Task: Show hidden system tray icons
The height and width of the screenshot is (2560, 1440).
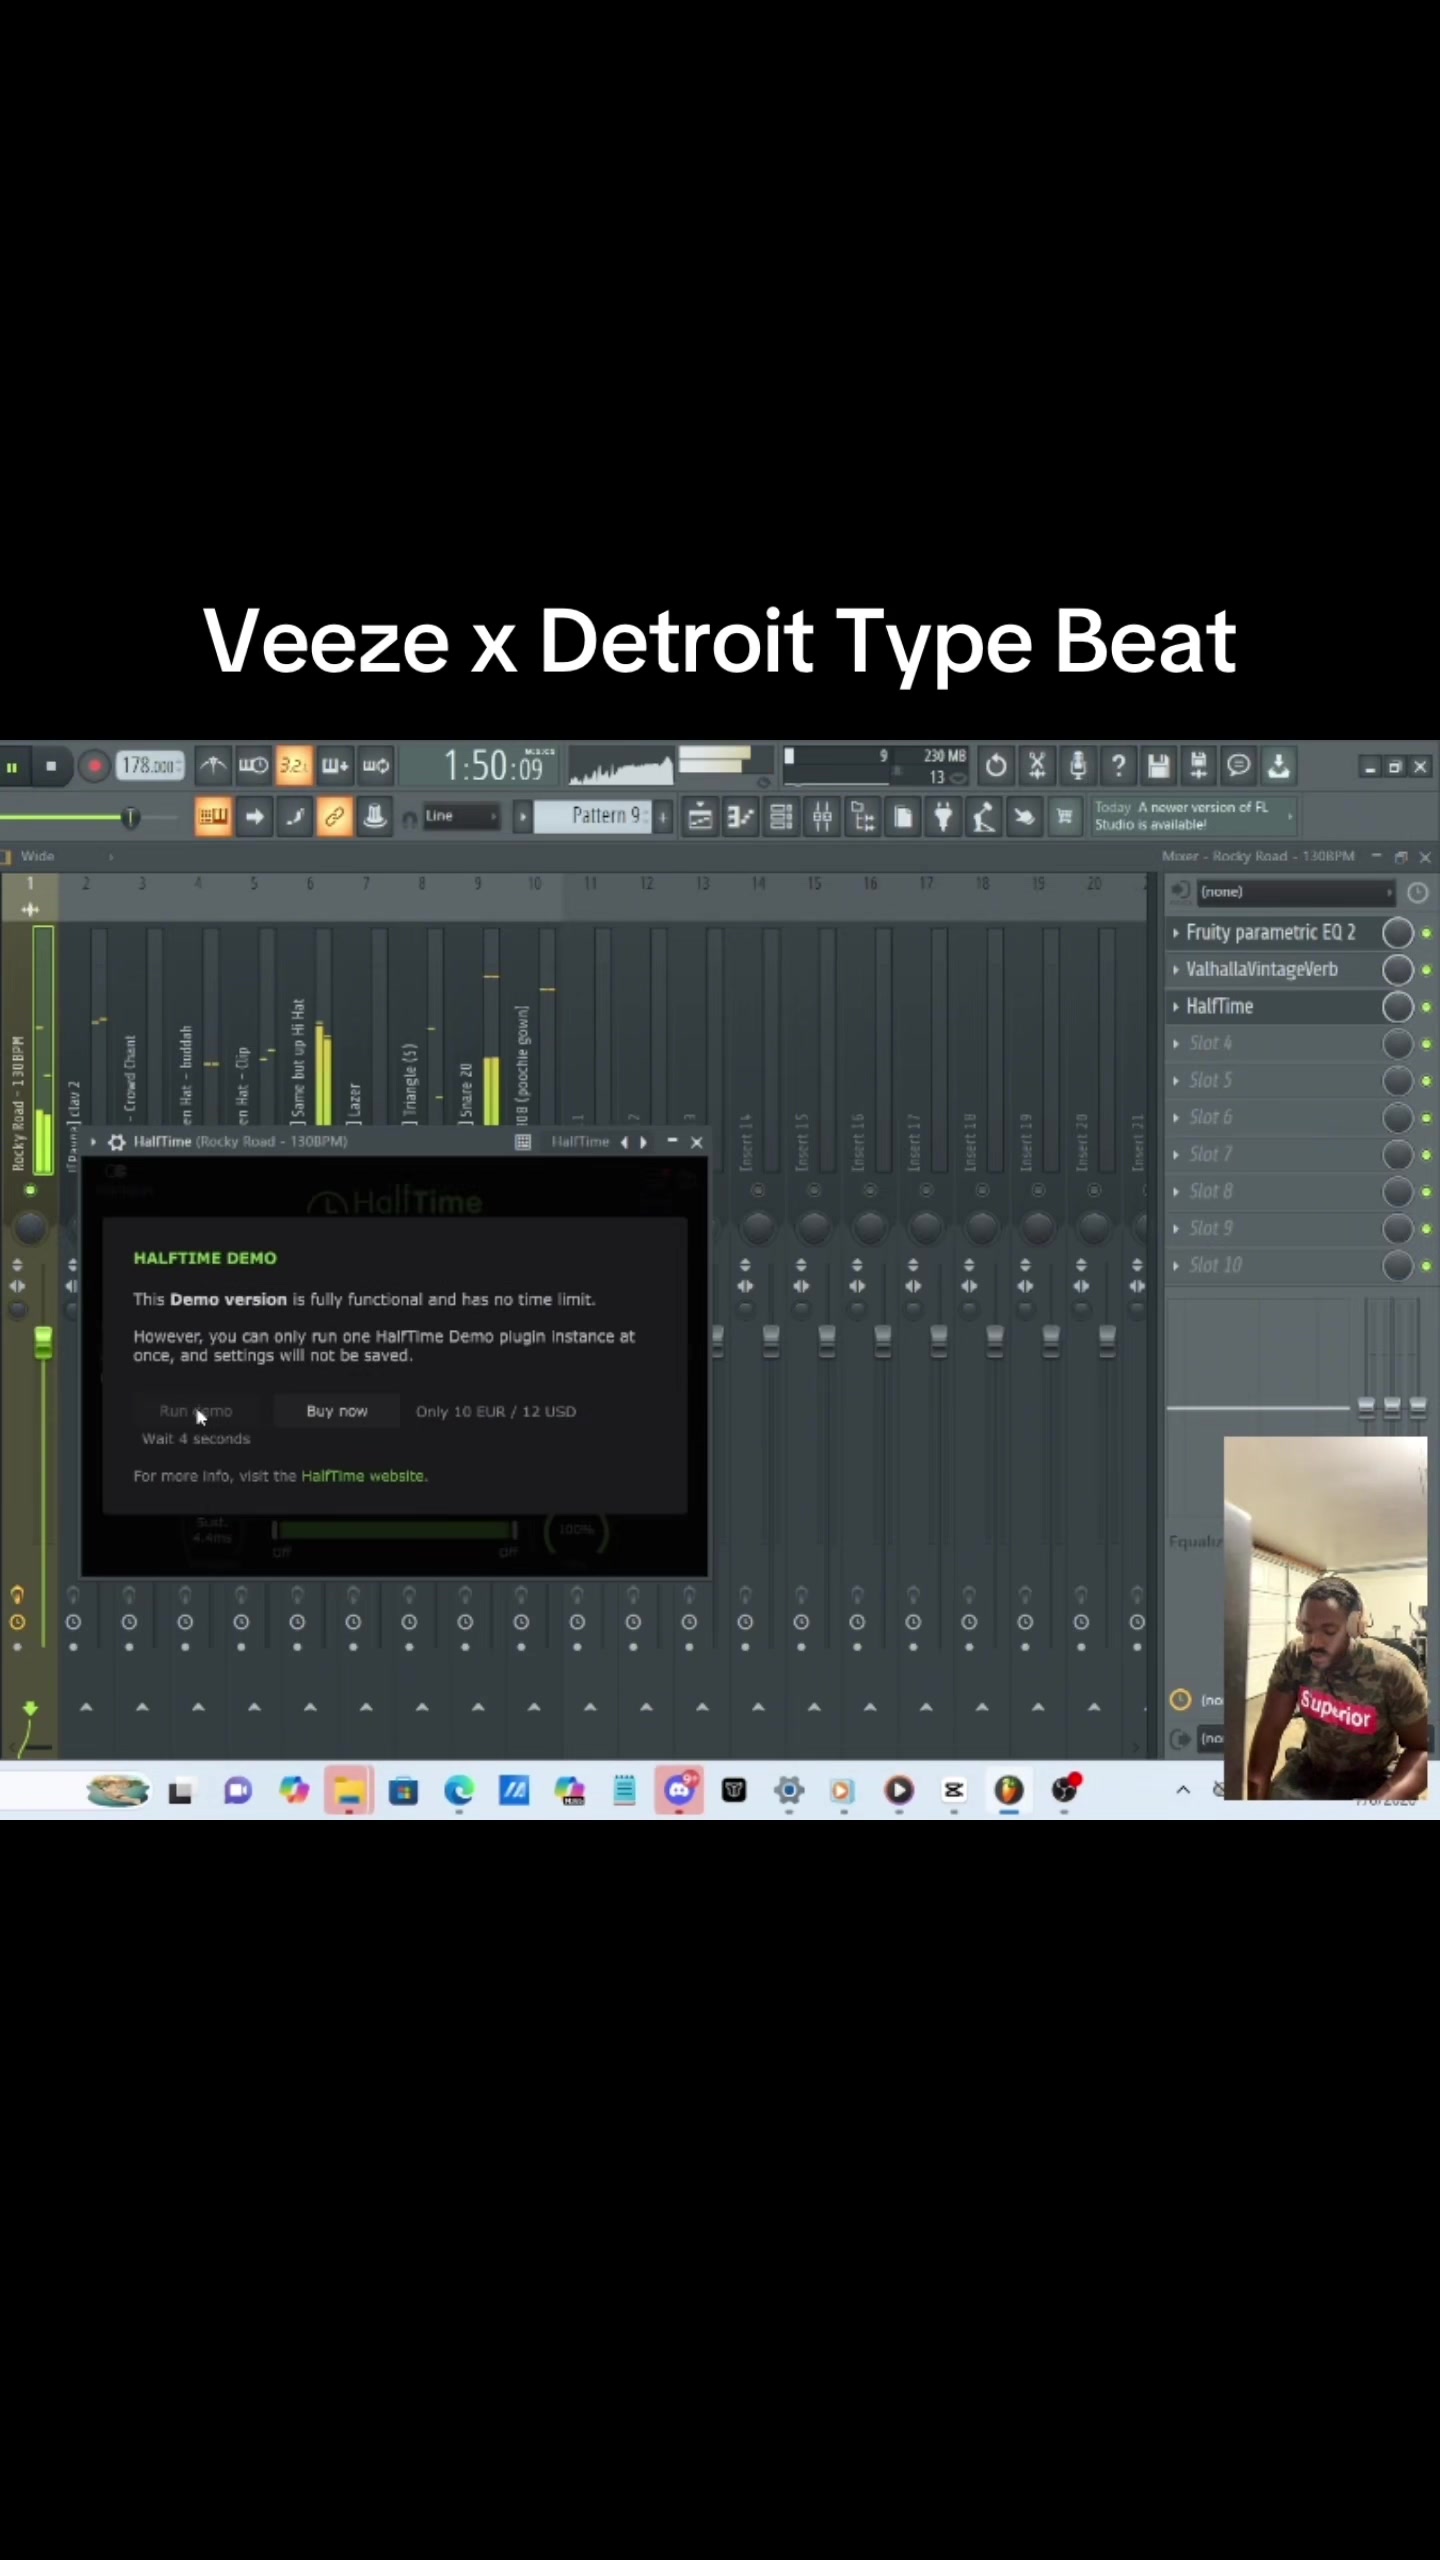Action: [x=1183, y=1790]
